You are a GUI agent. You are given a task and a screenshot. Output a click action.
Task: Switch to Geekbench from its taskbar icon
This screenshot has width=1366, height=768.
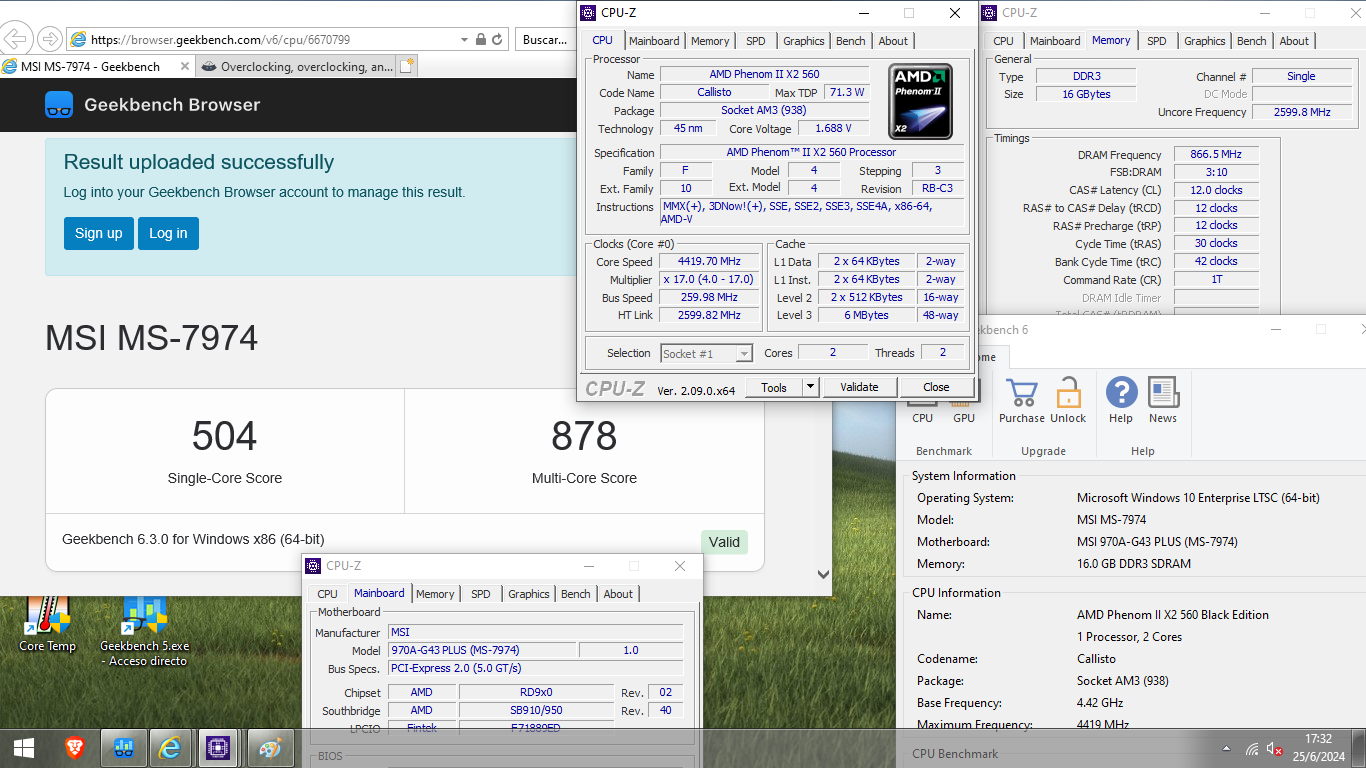tap(124, 748)
